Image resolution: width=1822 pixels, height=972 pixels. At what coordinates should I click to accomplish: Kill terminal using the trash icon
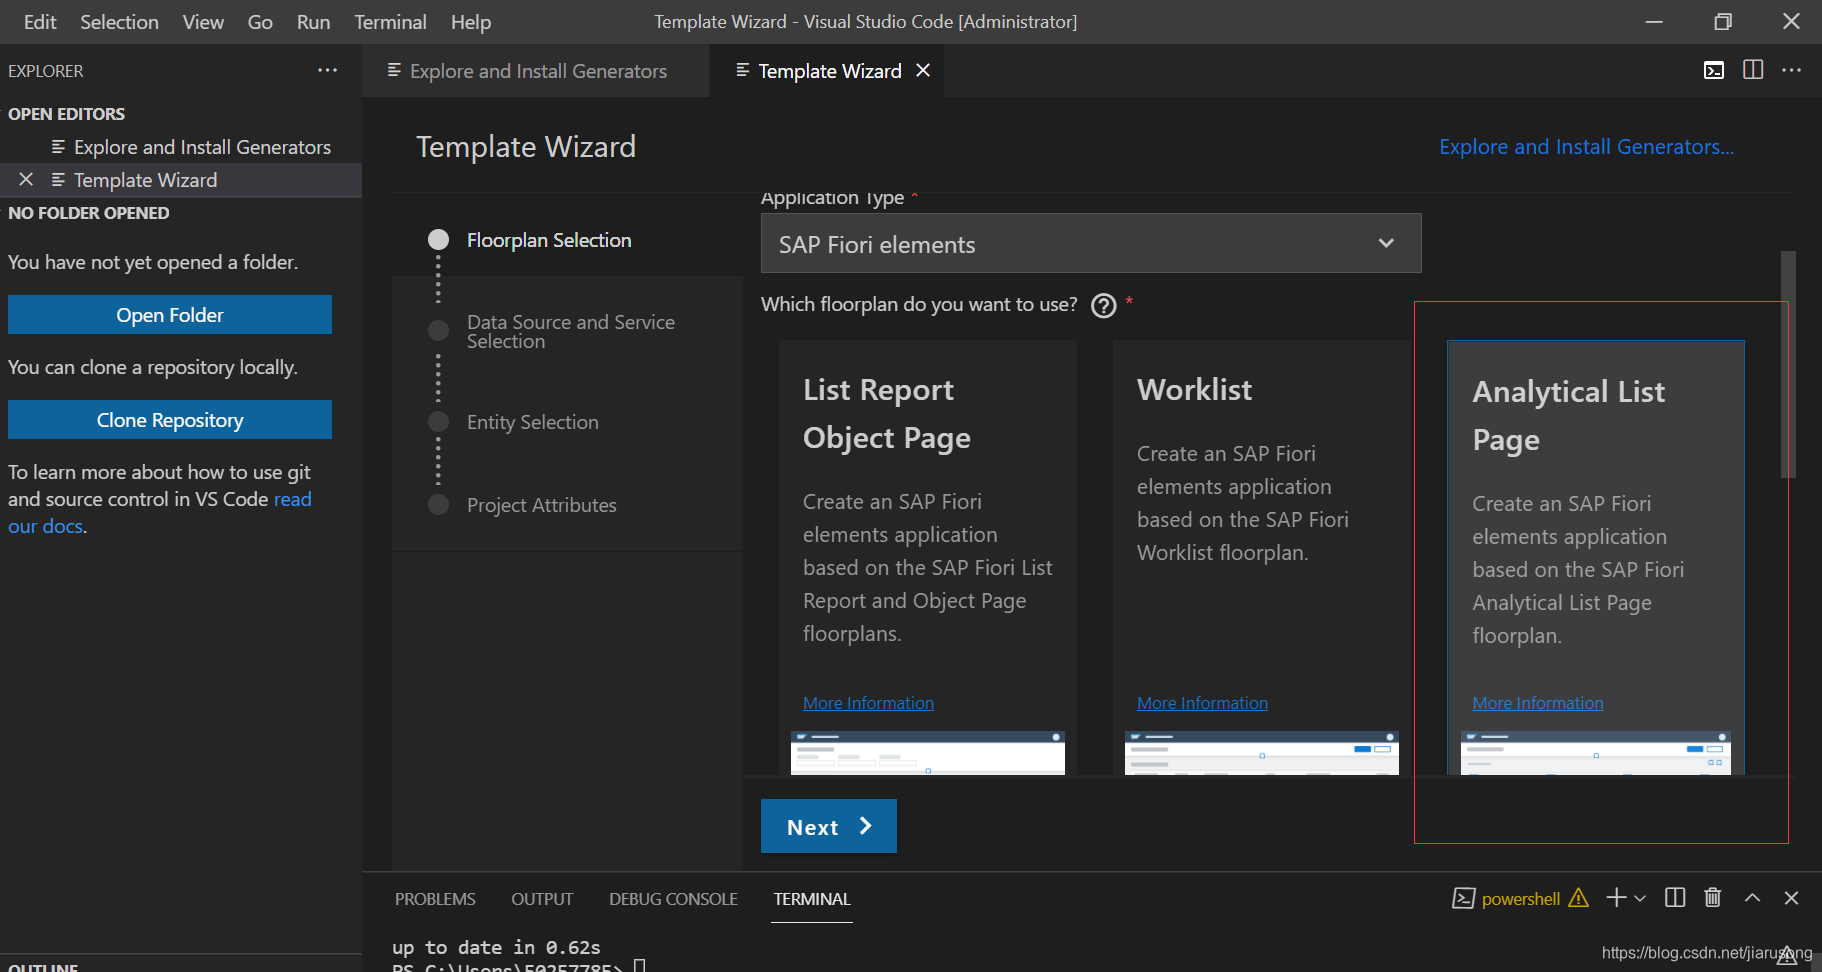tap(1713, 897)
